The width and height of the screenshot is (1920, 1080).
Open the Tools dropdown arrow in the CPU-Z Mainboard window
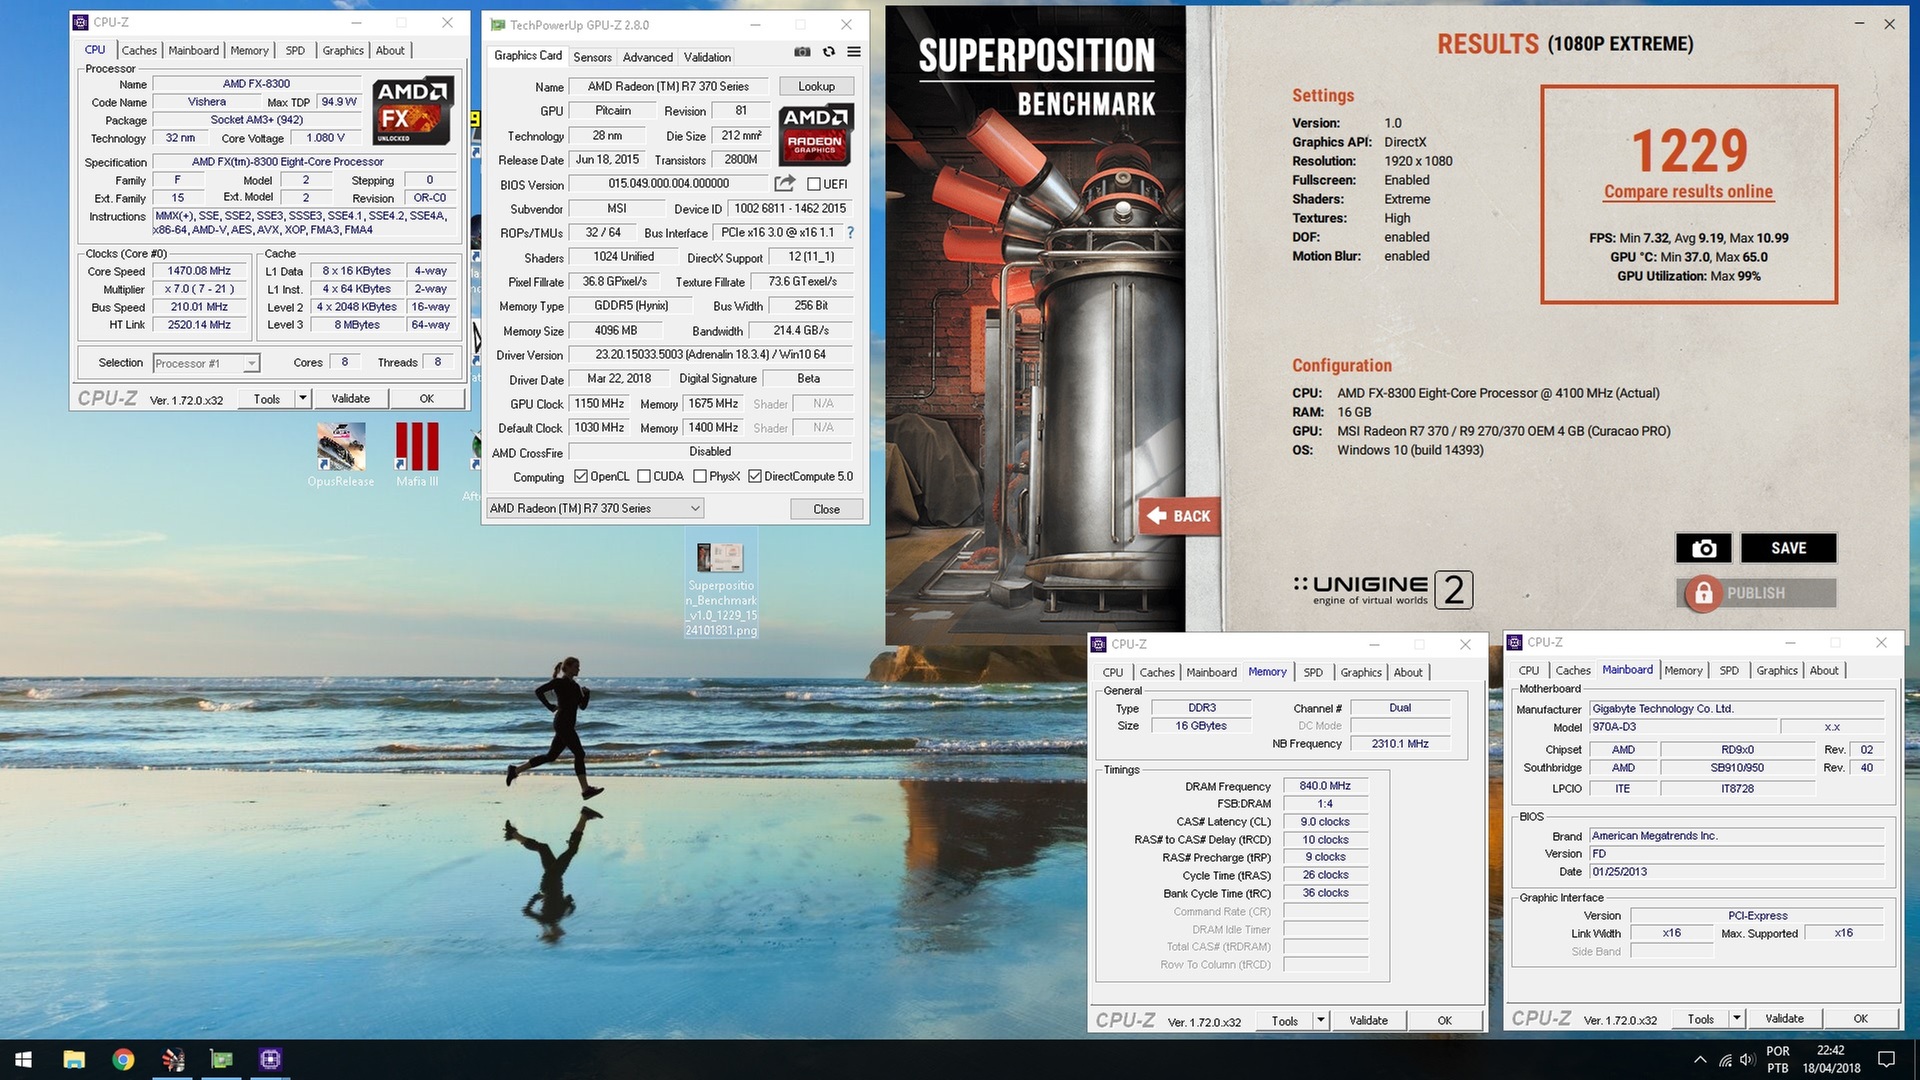(1736, 1018)
